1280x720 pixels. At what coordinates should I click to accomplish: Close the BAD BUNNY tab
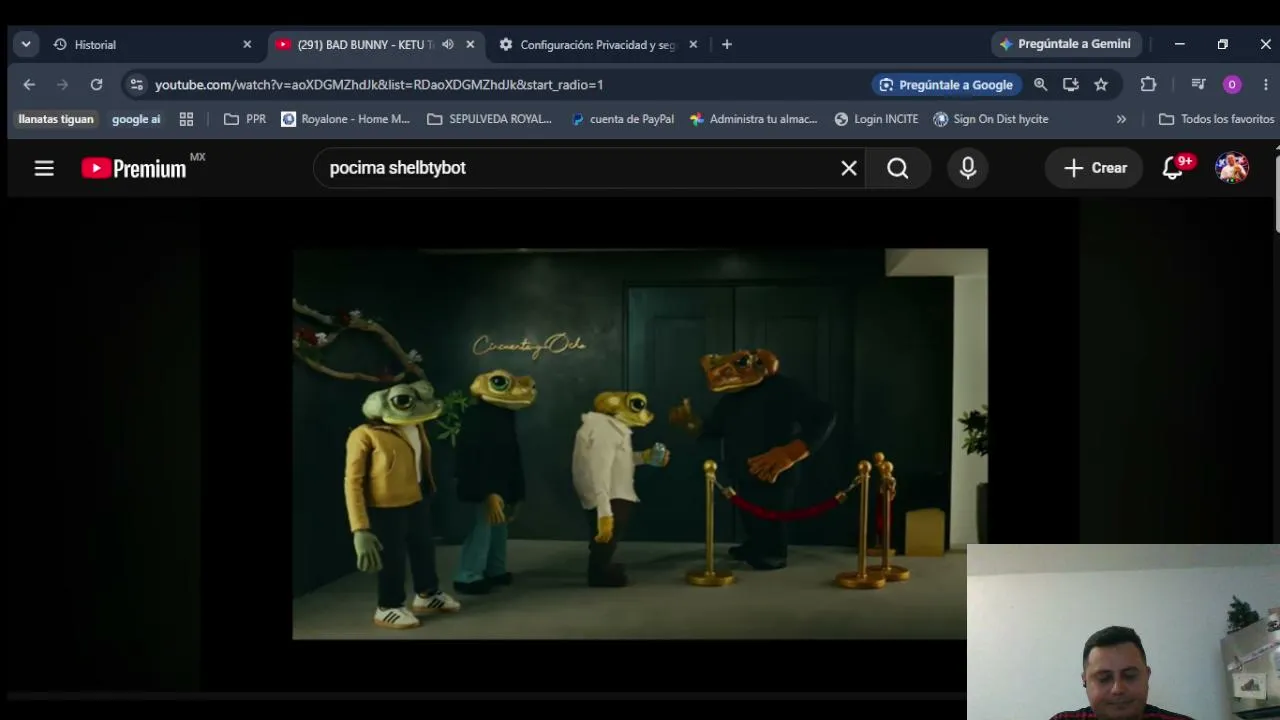pyautogui.click(x=470, y=44)
